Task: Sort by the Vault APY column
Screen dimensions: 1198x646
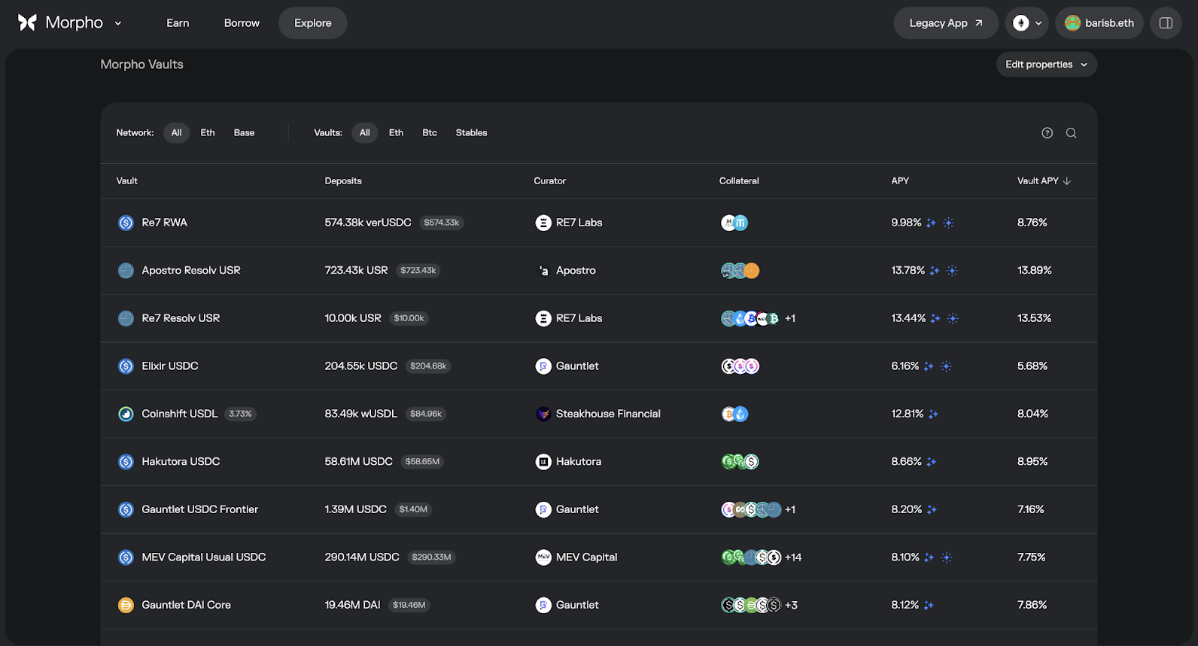Action: (x=1044, y=181)
